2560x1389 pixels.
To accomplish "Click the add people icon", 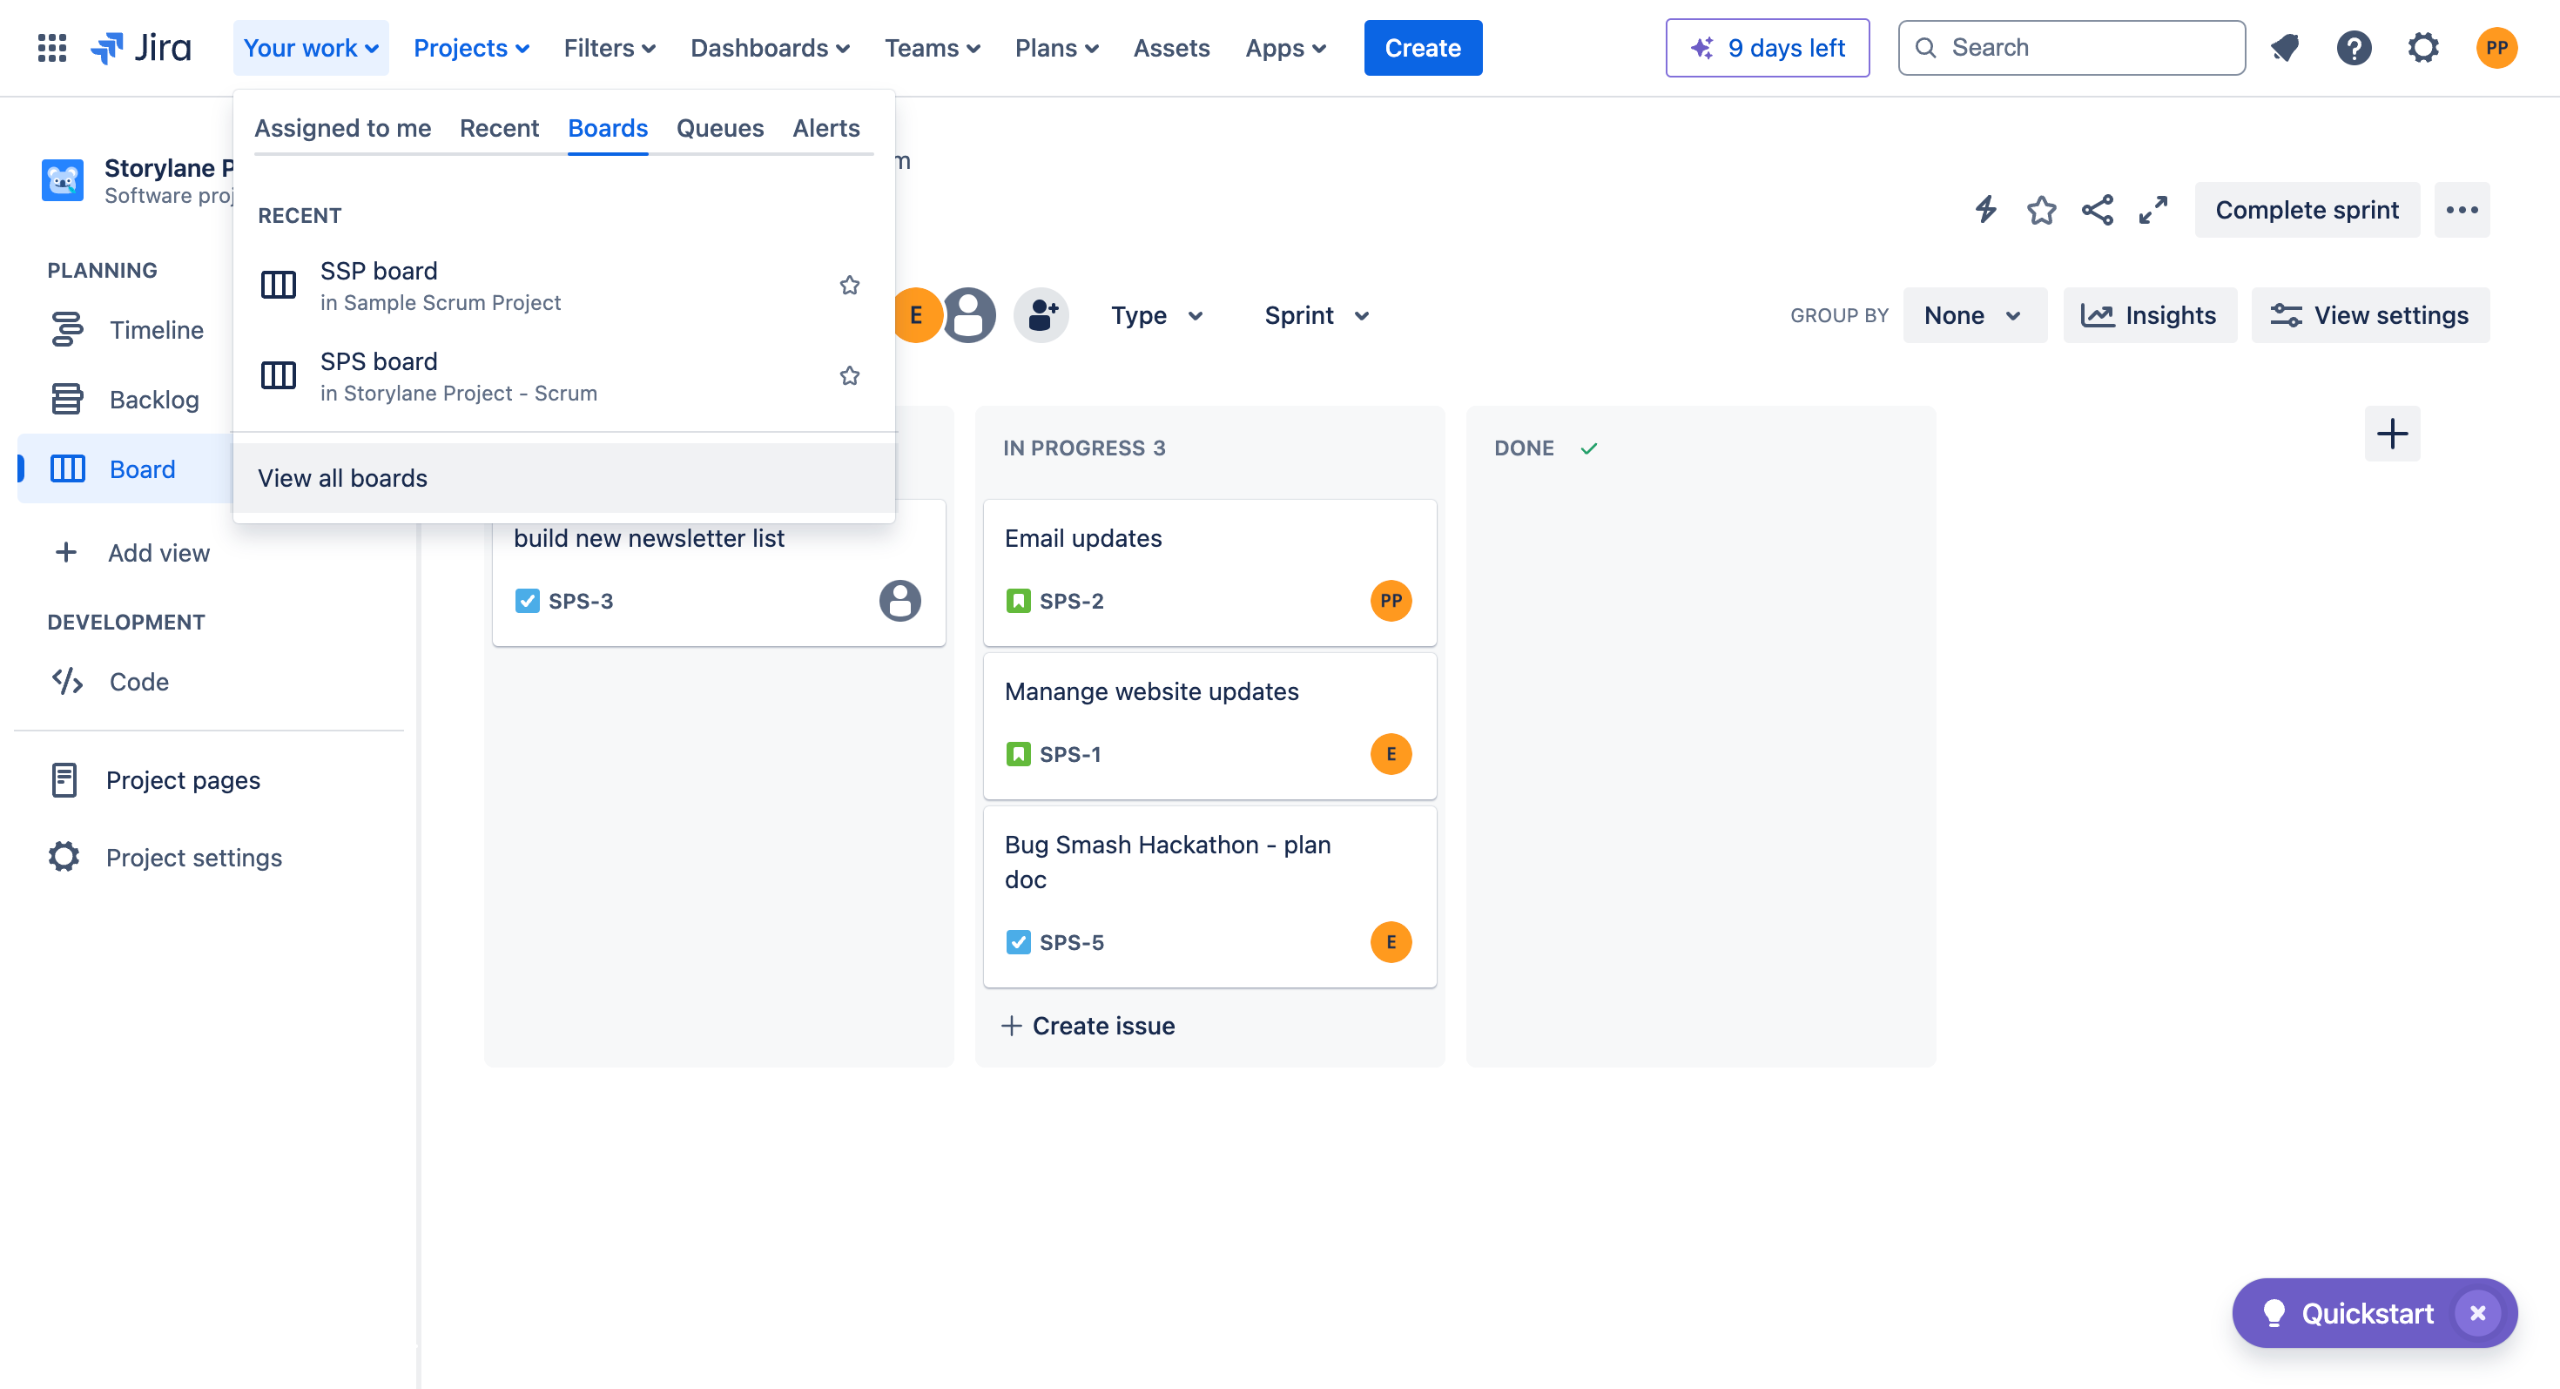I will (x=1041, y=315).
